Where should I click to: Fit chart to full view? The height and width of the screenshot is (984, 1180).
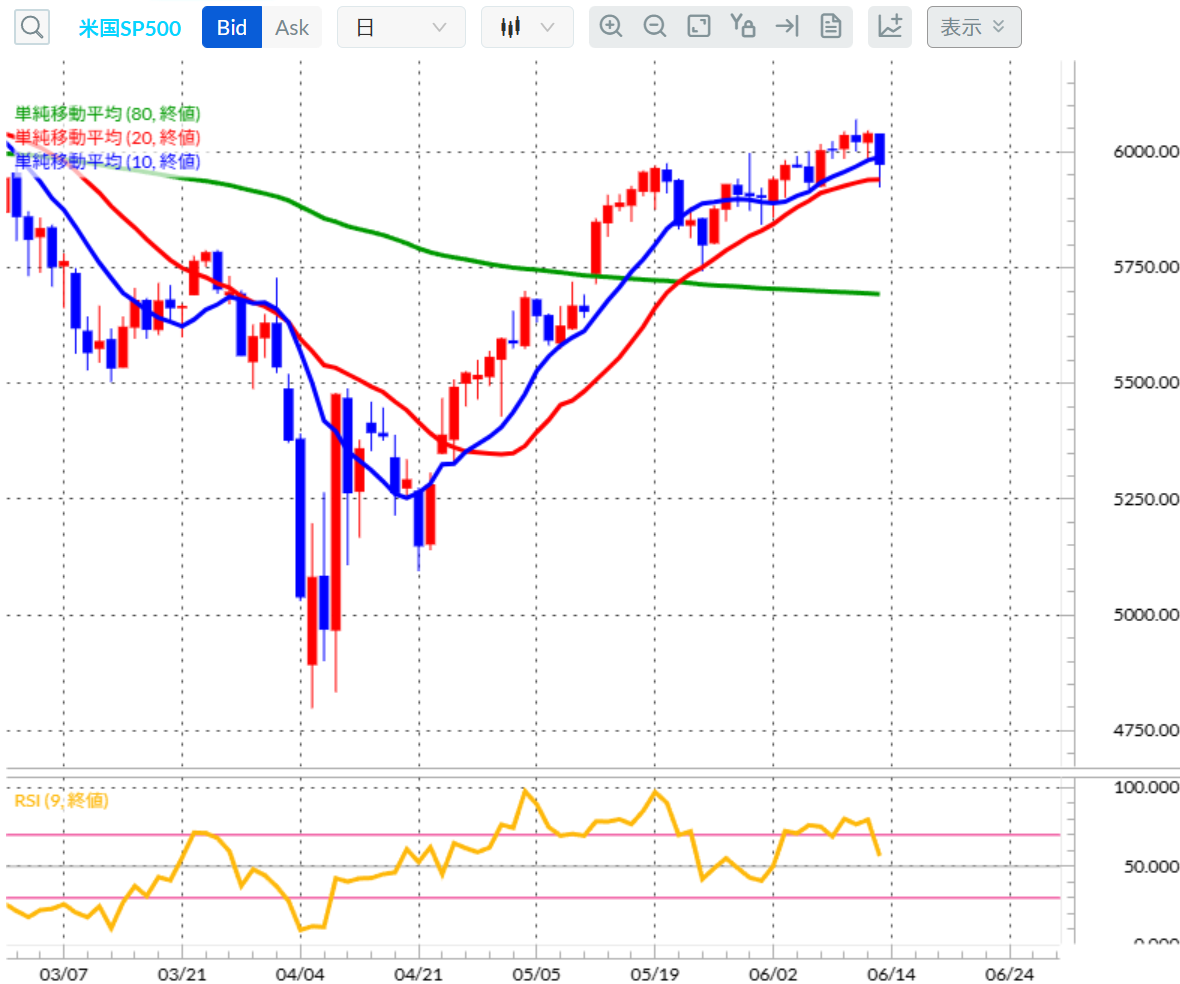(699, 26)
